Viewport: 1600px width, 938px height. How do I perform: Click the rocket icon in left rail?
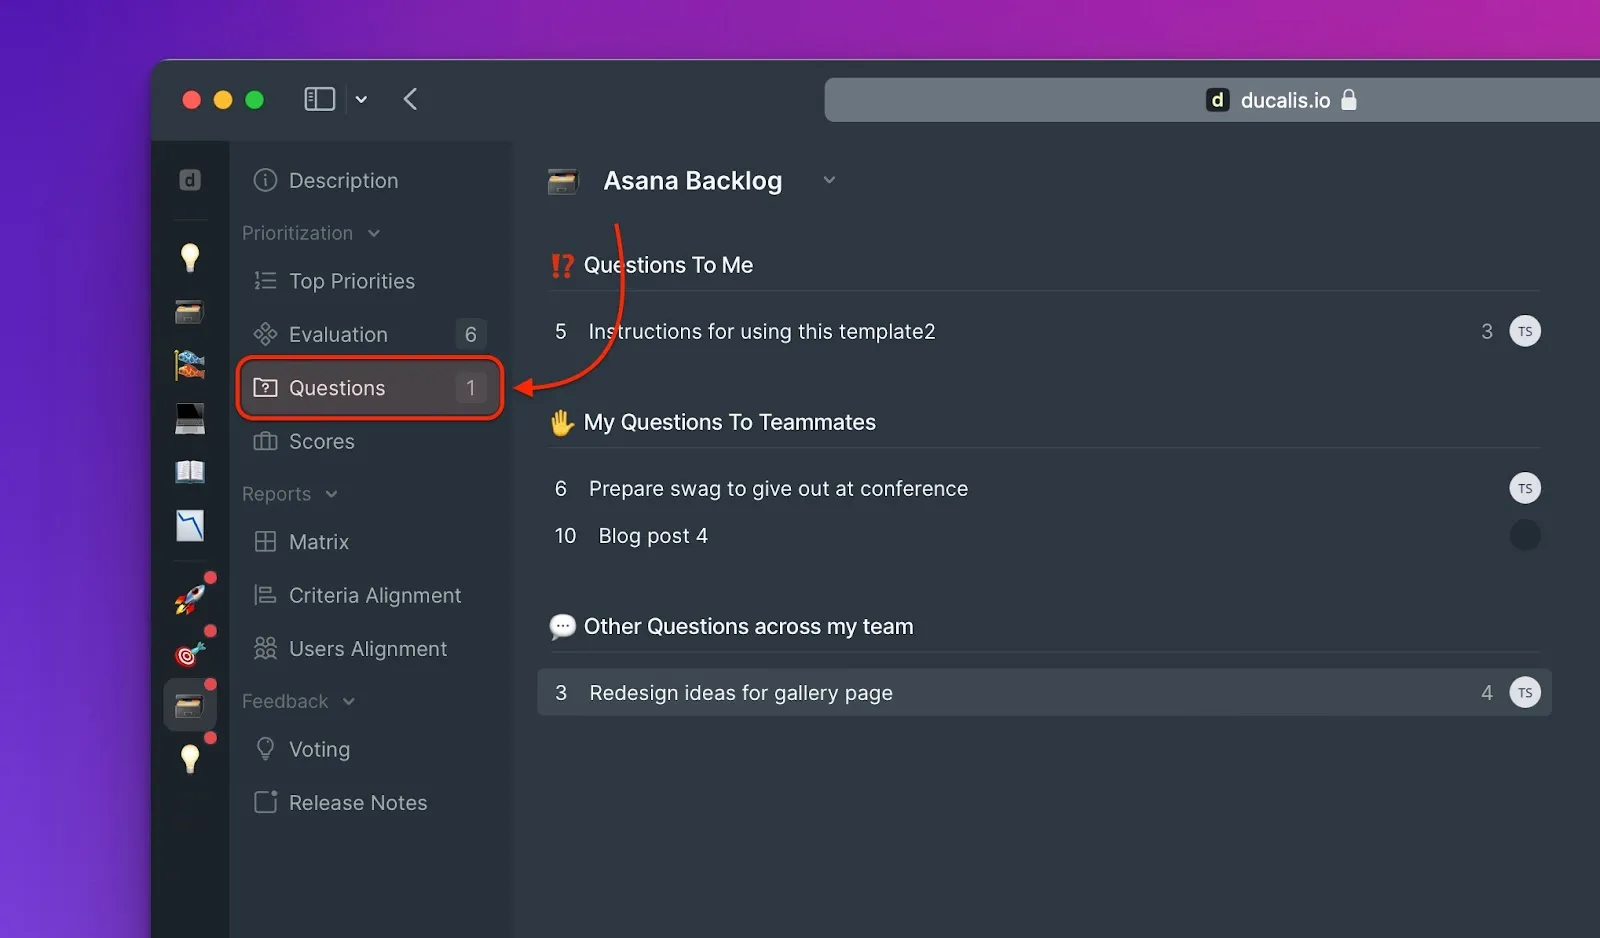[x=189, y=599]
